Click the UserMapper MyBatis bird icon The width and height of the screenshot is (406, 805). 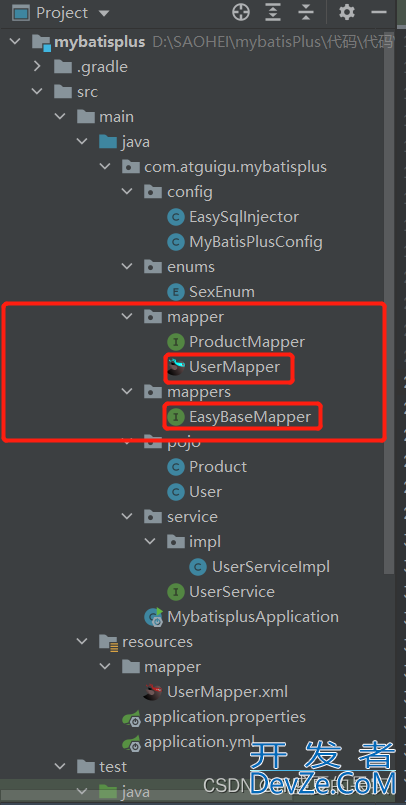tap(176, 367)
